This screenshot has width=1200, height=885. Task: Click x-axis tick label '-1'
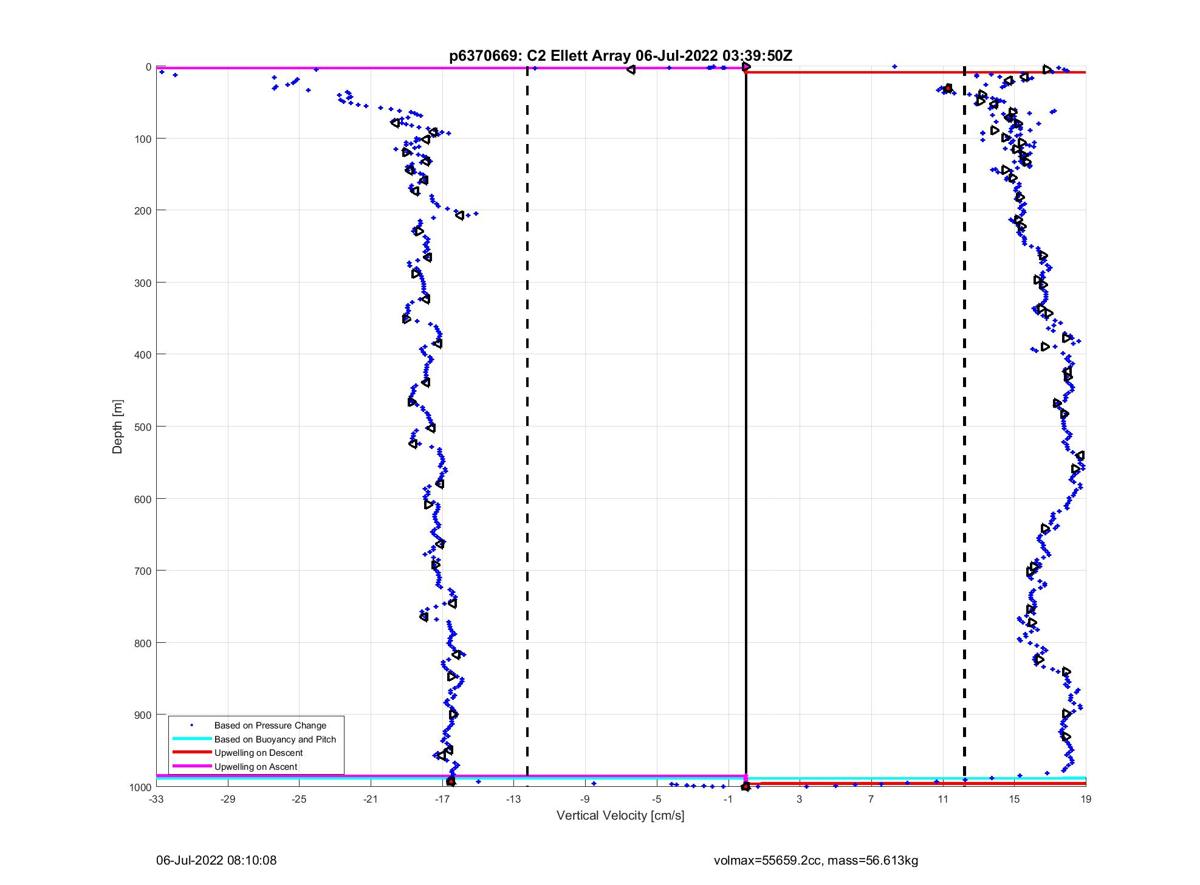(x=728, y=800)
